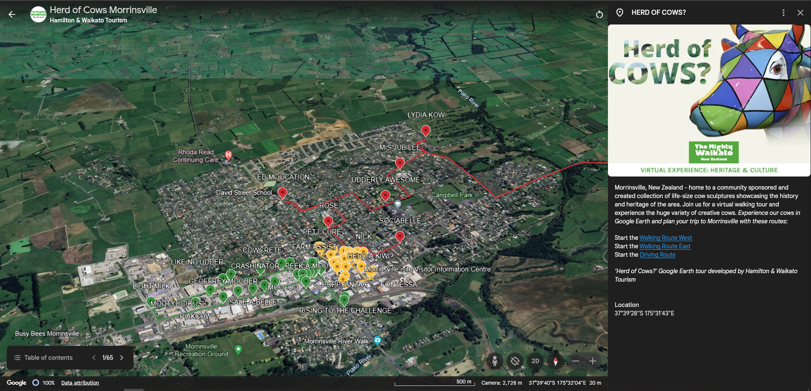The image size is (811, 391).
Task: Click the compass to reset north
Action: point(556,360)
